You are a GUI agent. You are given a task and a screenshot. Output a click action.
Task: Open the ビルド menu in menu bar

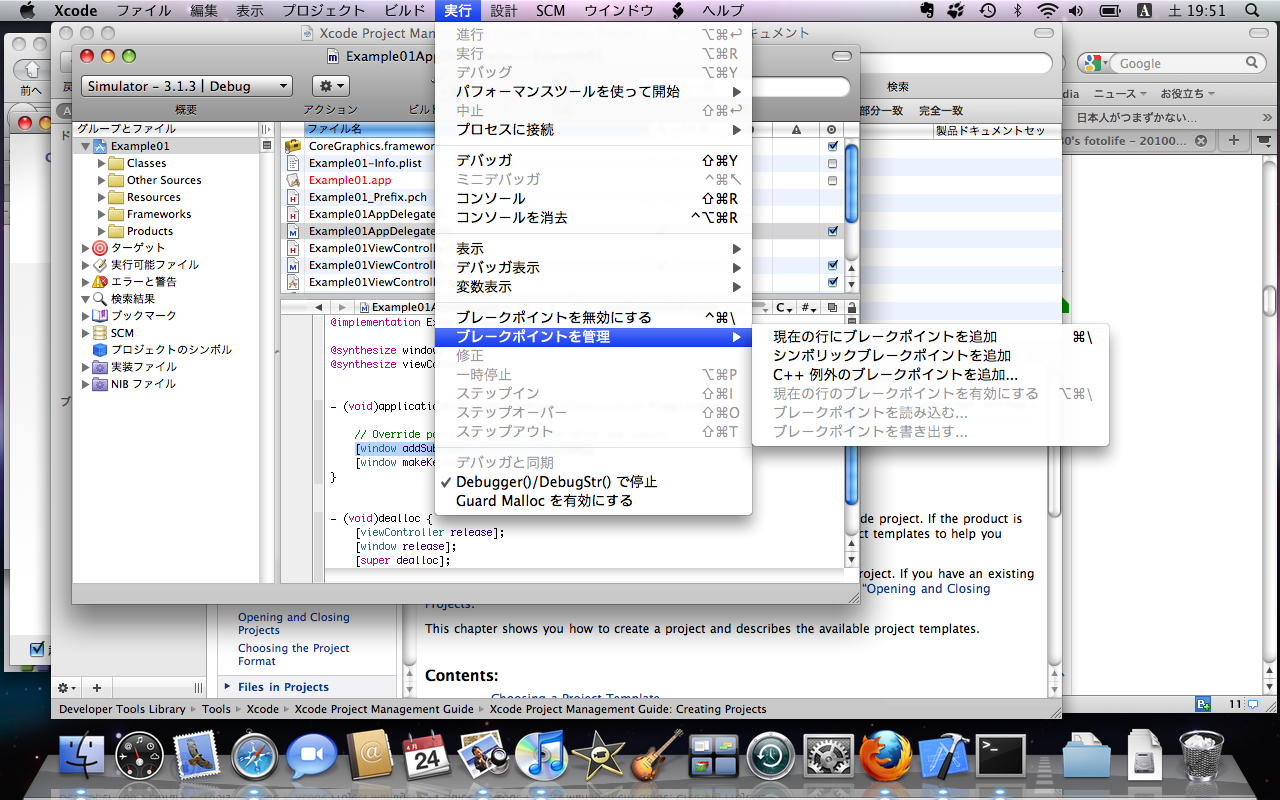click(x=405, y=11)
